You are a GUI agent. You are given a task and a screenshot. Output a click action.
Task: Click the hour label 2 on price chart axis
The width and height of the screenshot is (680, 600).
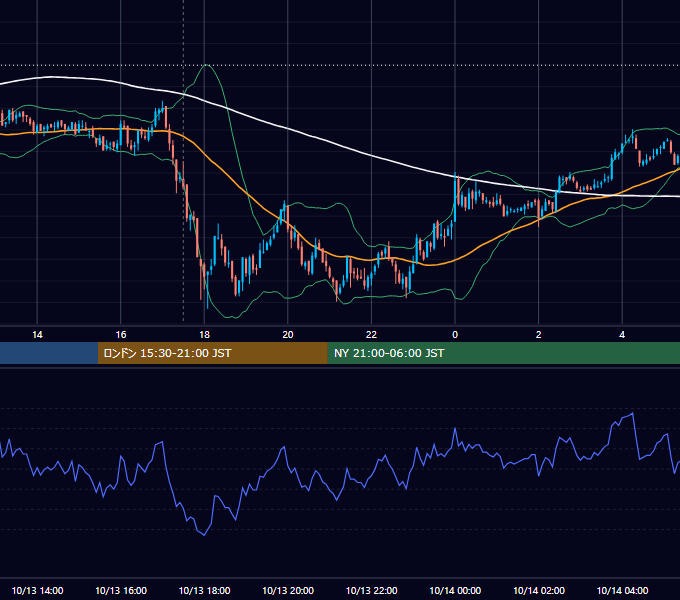point(539,334)
